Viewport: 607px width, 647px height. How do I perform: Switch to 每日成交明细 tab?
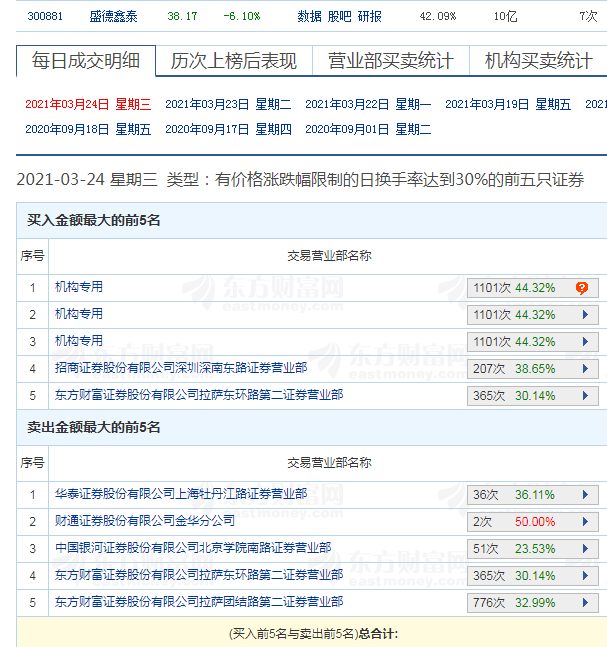pos(86,61)
